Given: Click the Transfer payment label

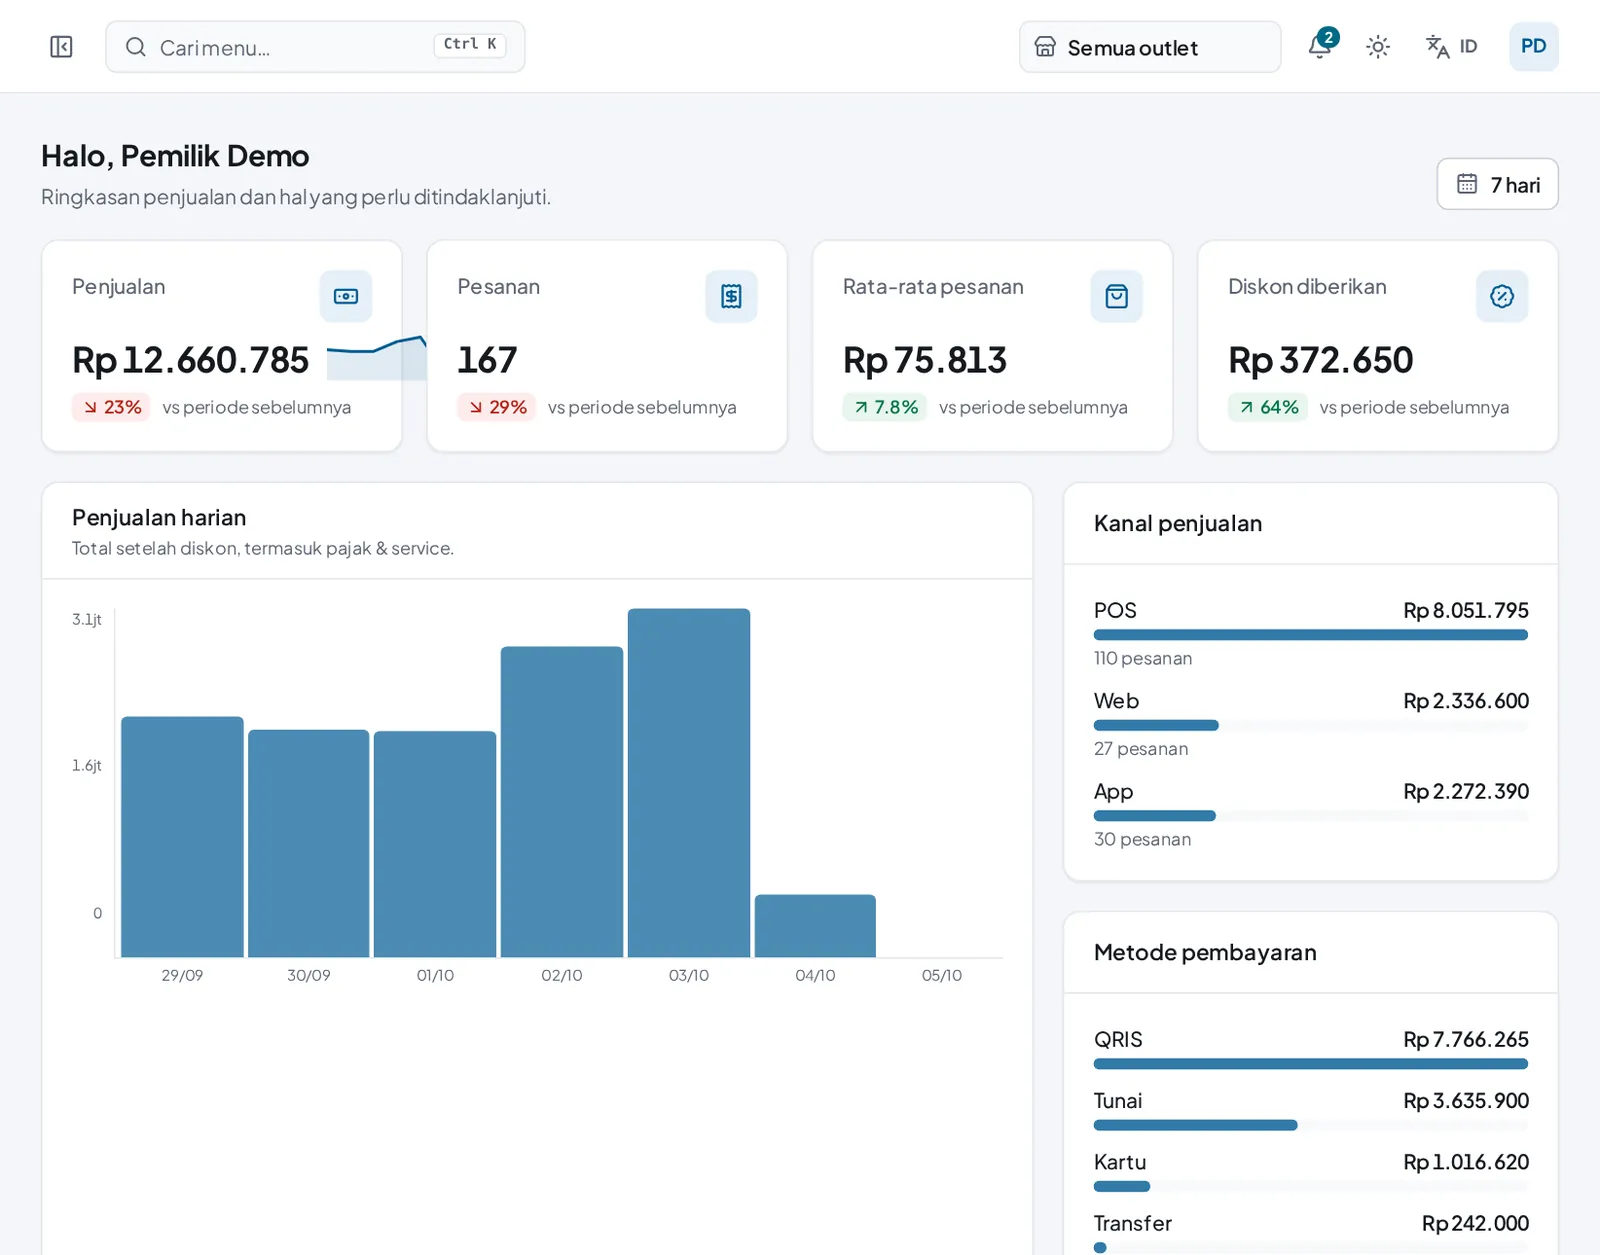Looking at the screenshot, I should click(1133, 1223).
